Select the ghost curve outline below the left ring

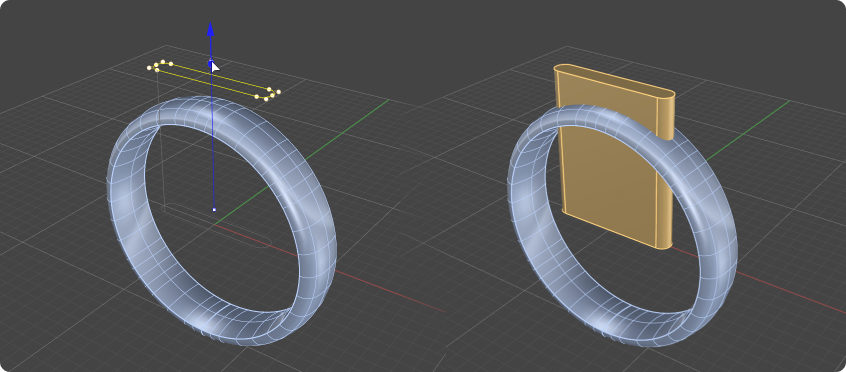pyautogui.click(x=216, y=225)
